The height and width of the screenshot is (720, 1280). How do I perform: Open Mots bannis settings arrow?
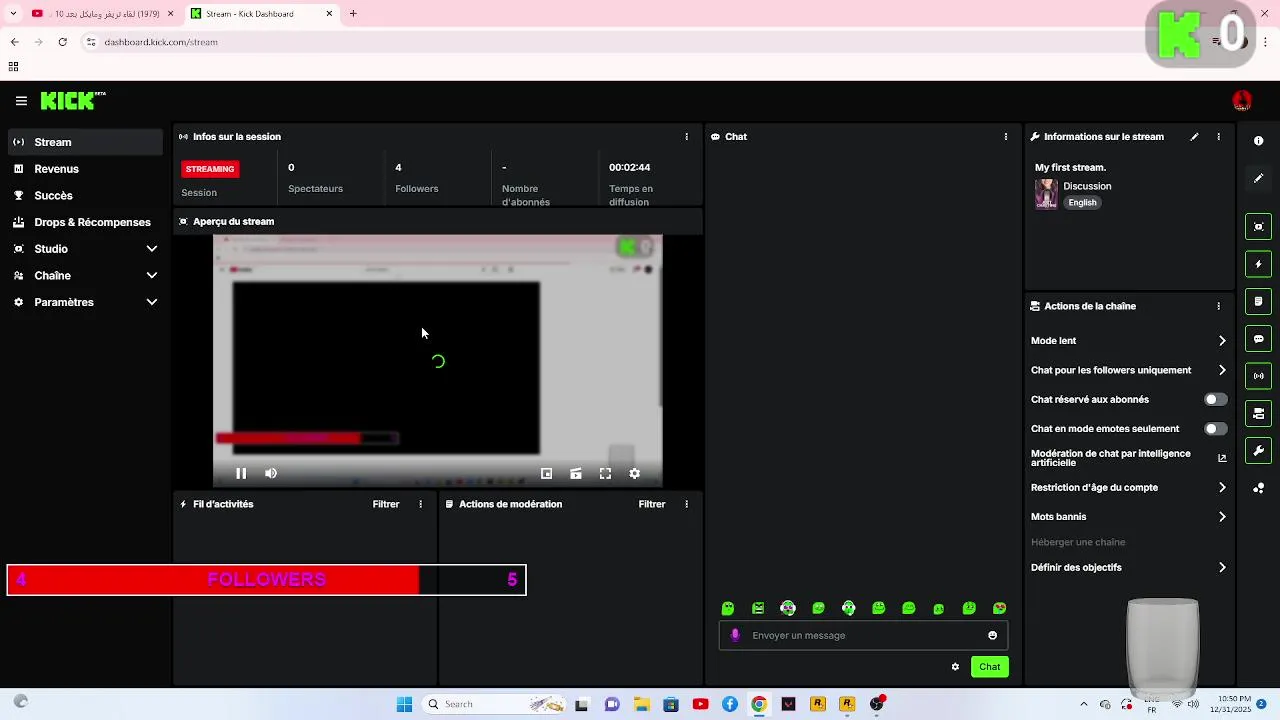1222,517
